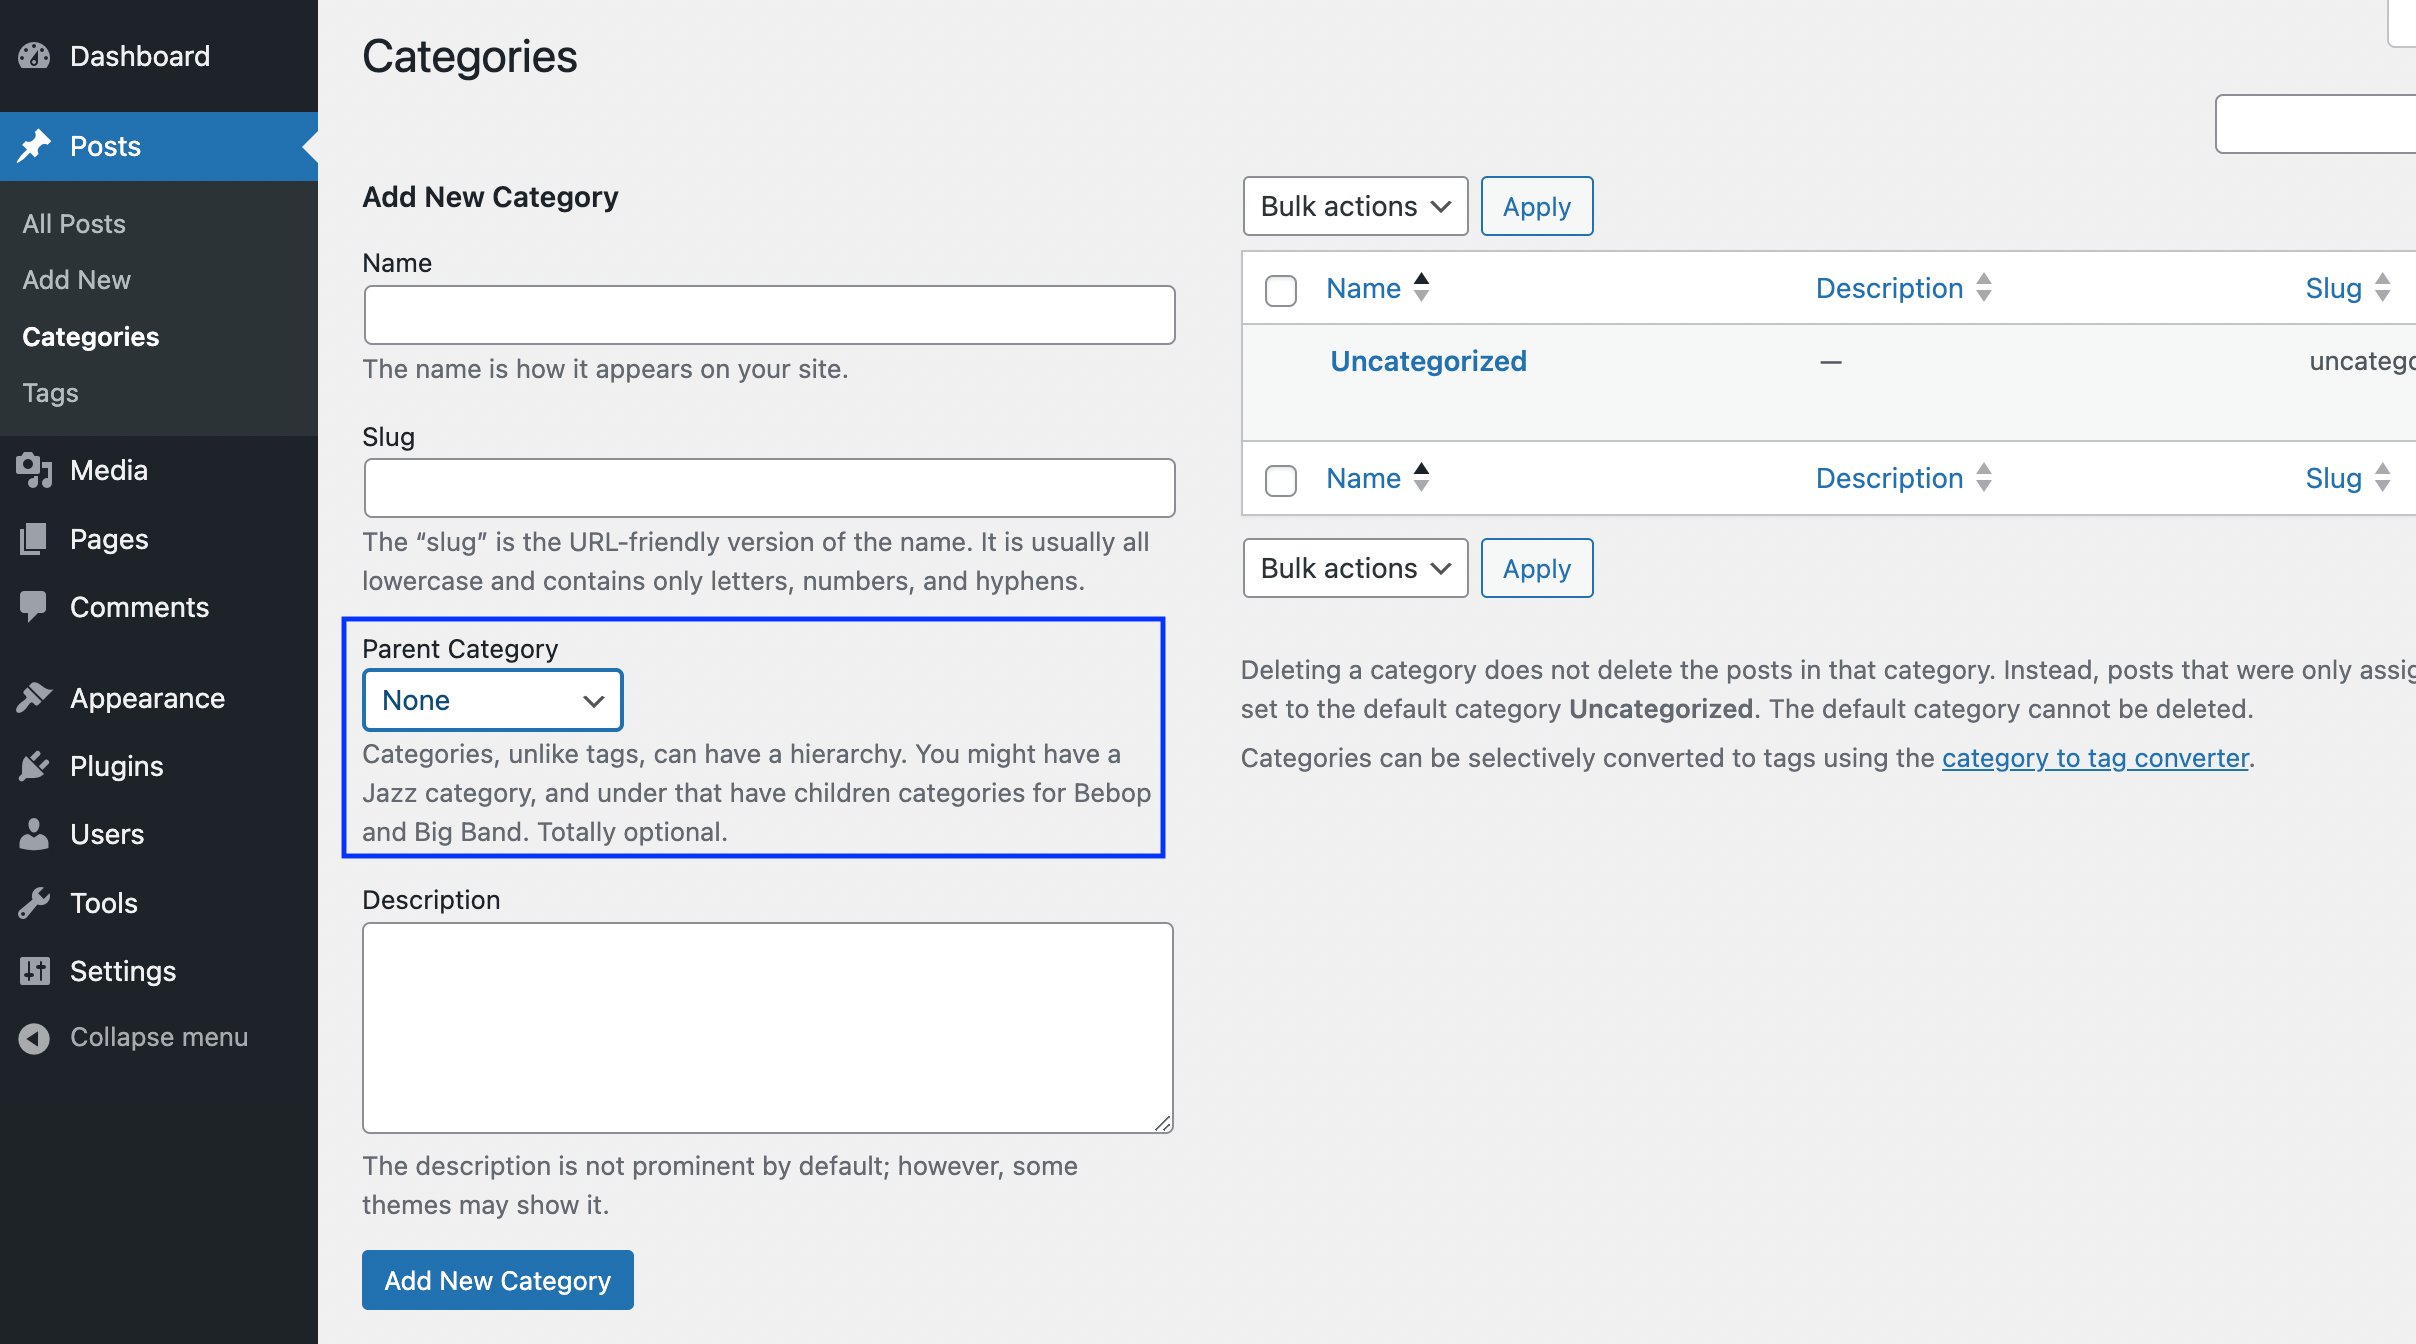Viewport: 2416px width, 1344px height.
Task: Click inside the category Name input field
Action: click(x=767, y=314)
